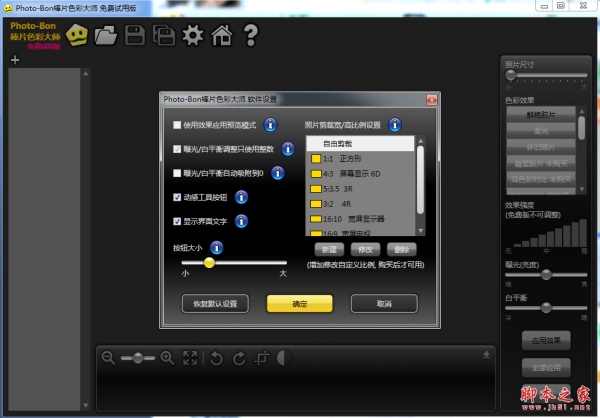Show info for 曝光/白平衡自动吸附到0 option

[x=278, y=173]
